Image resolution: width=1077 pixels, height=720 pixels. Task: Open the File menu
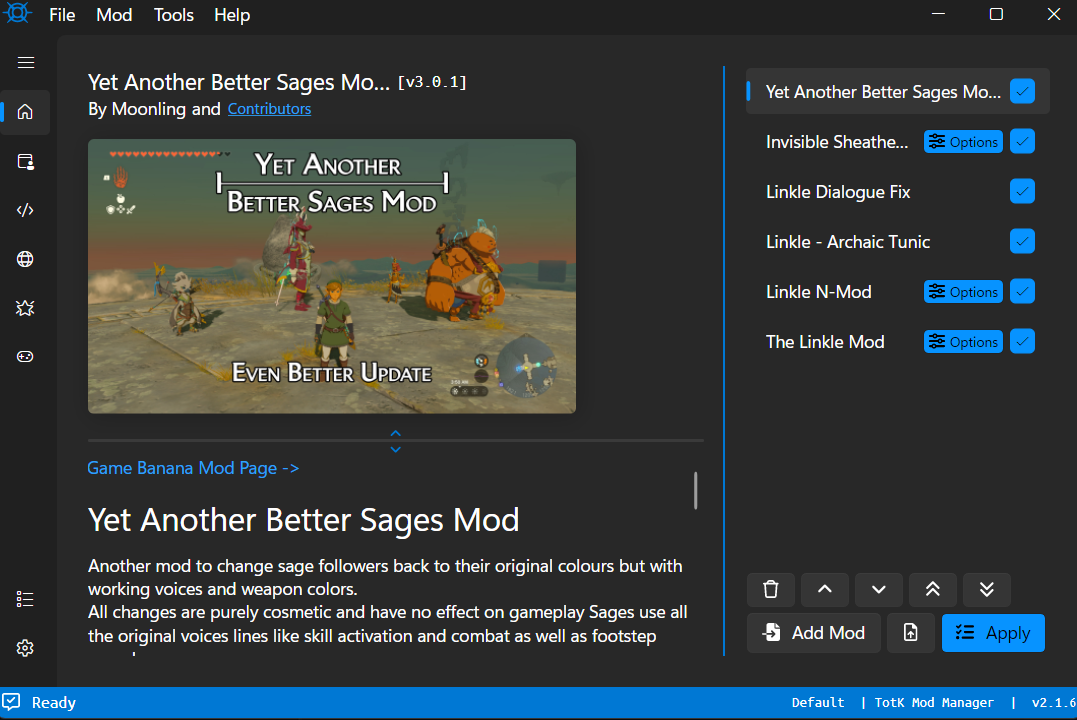coord(62,14)
